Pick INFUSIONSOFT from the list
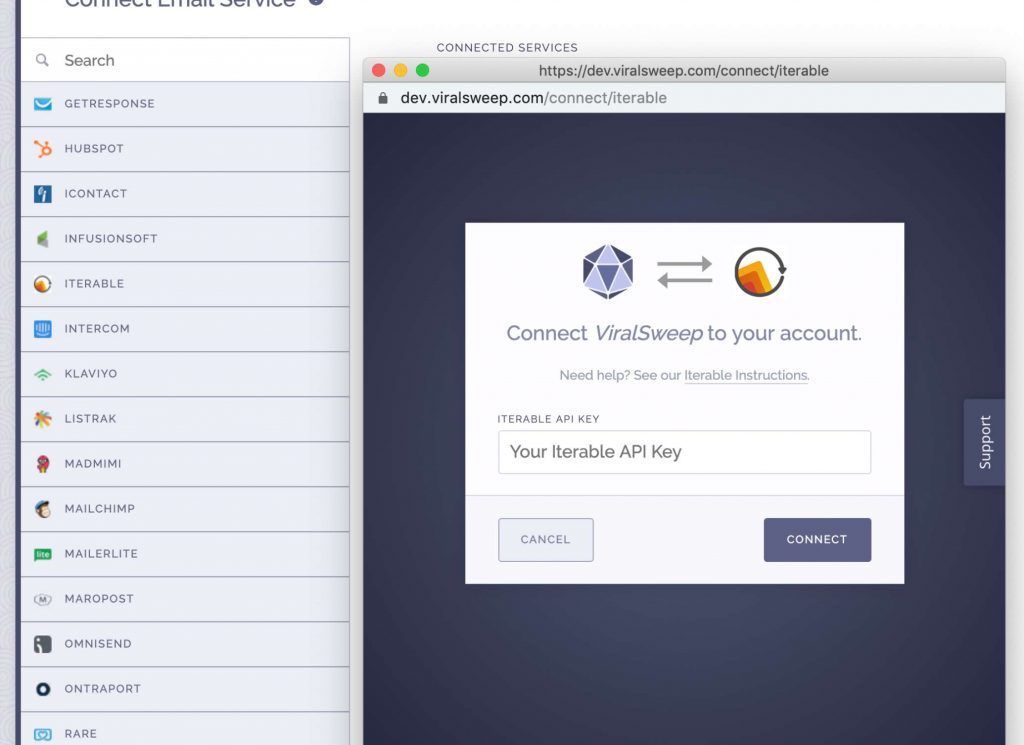Screen dimensions: 1024x745 coord(185,239)
